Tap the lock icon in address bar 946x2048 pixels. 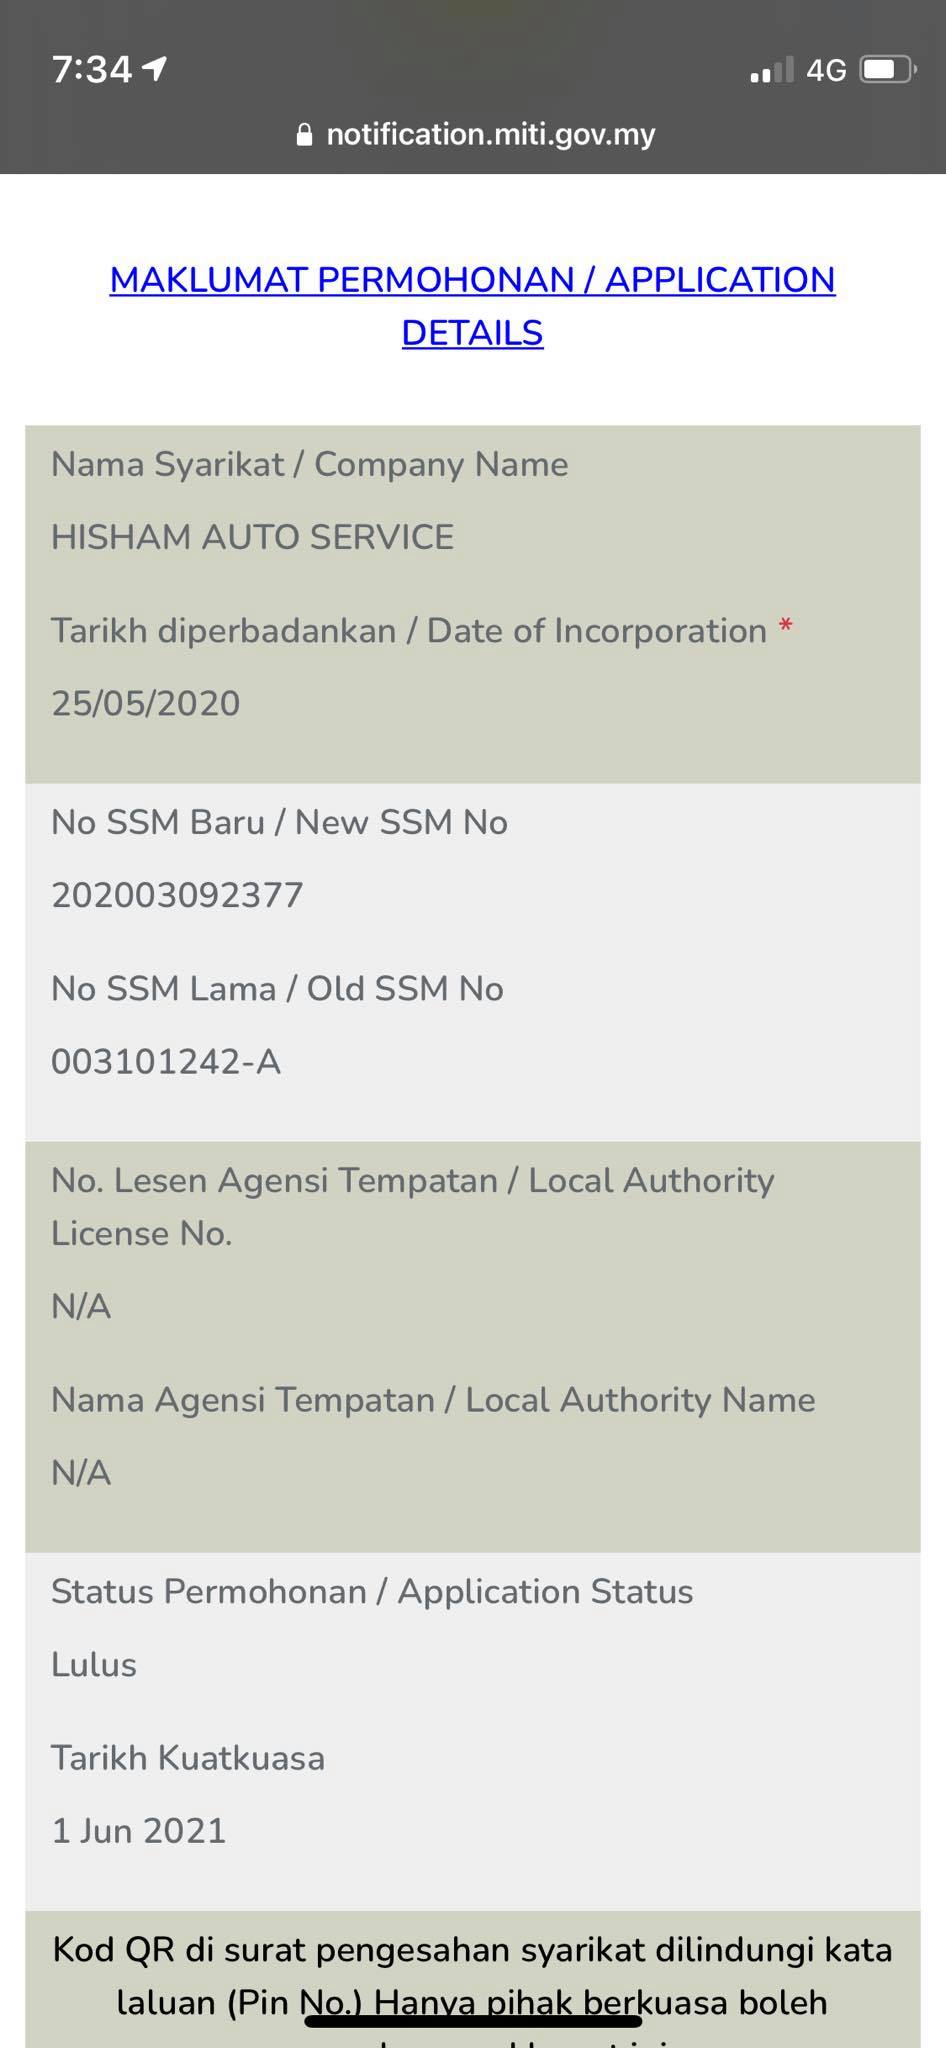click(304, 135)
